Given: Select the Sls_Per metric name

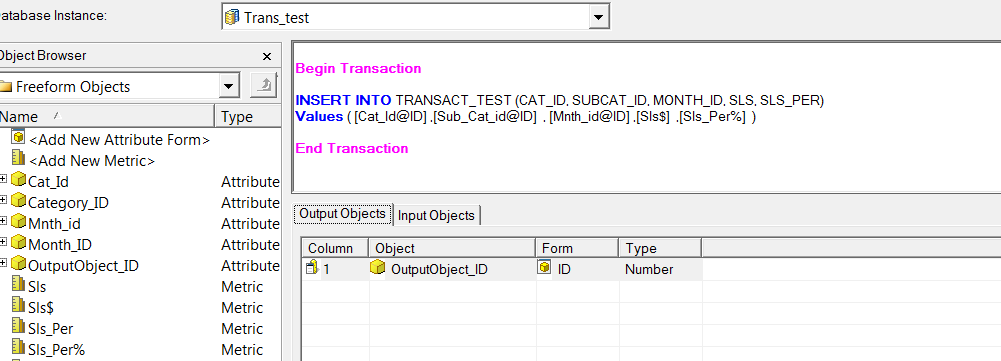Looking at the screenshot, I should tap(50, 329).
